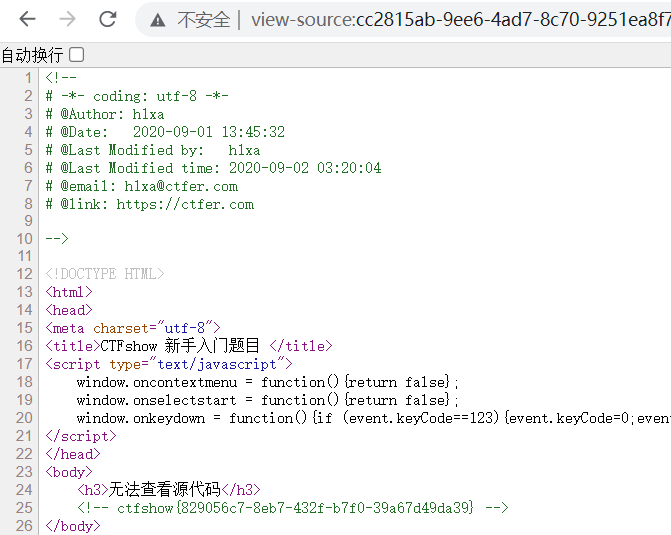Reload the page with the refresh icon
Image resolution: width=671 pixels, height=535 pixels.
[x=107, y=19]
